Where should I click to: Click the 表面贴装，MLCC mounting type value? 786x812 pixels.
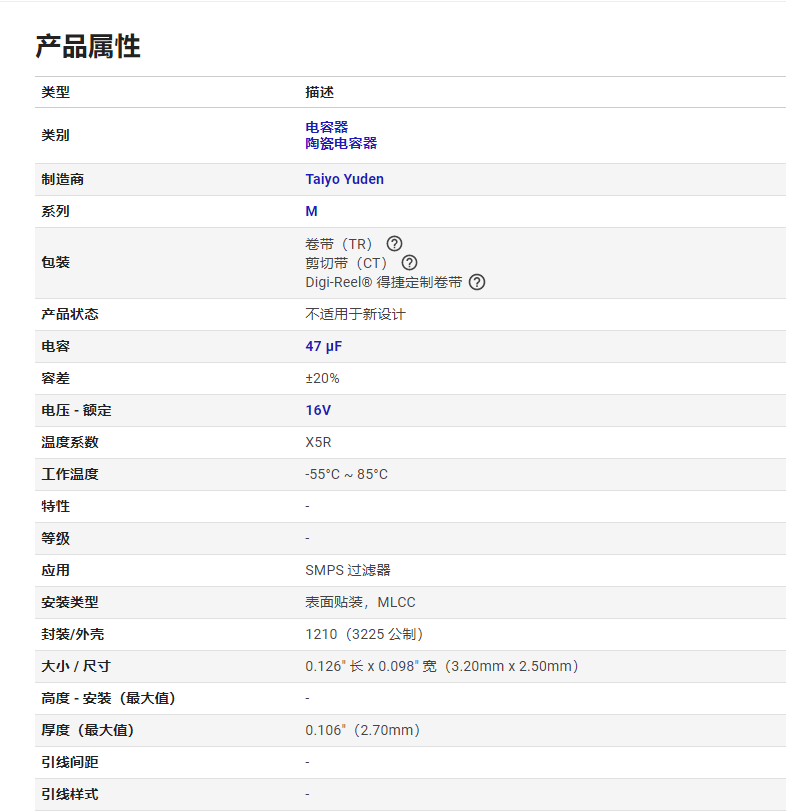[x=360, y=602]
